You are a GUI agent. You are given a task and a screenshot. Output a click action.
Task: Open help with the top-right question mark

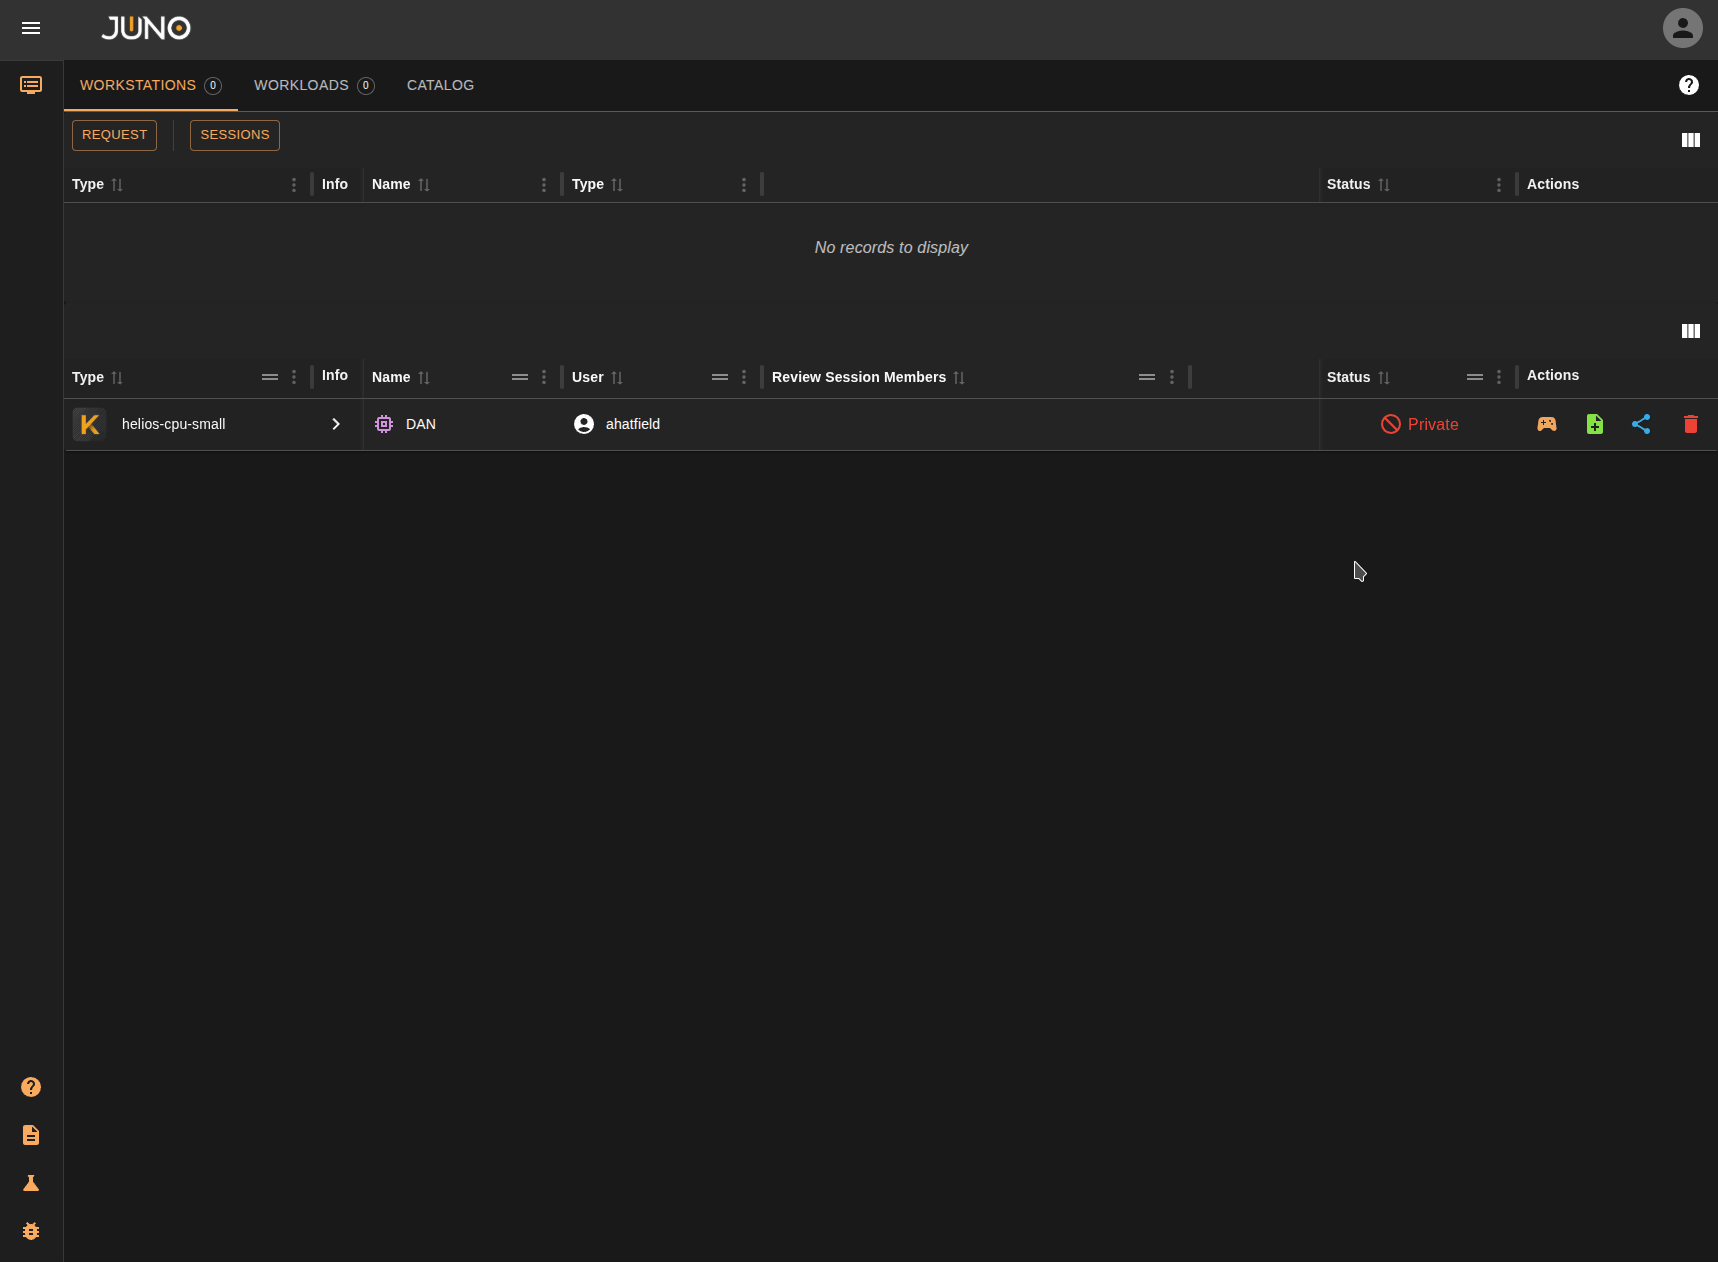tap(1689, 85)
